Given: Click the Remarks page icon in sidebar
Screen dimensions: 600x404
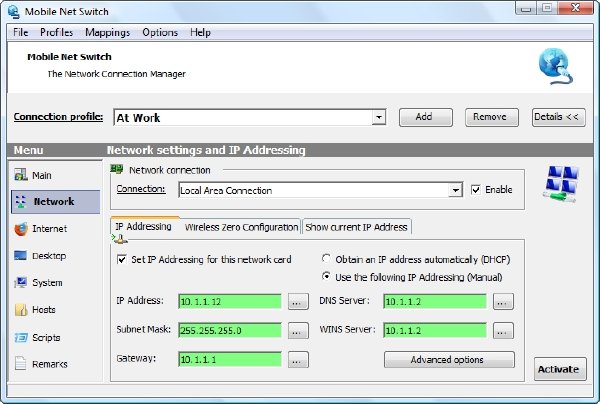Looking at the screenshot, I should tap(20, 363).
